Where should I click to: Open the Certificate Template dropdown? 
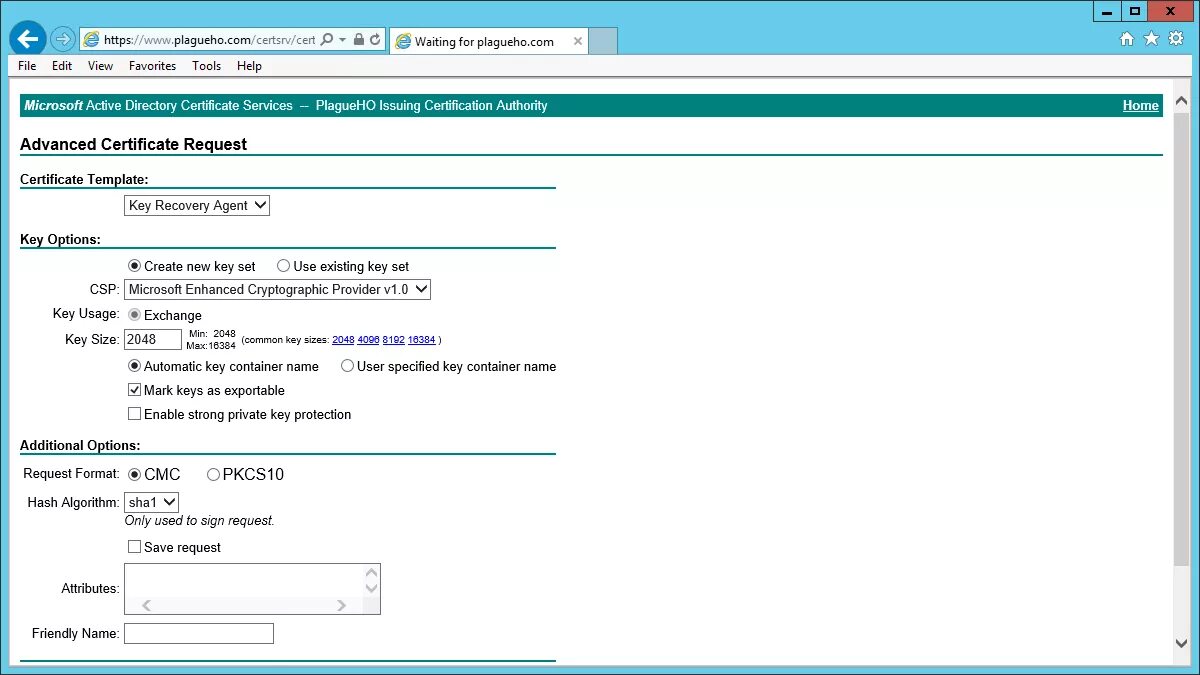pos(197,205)
